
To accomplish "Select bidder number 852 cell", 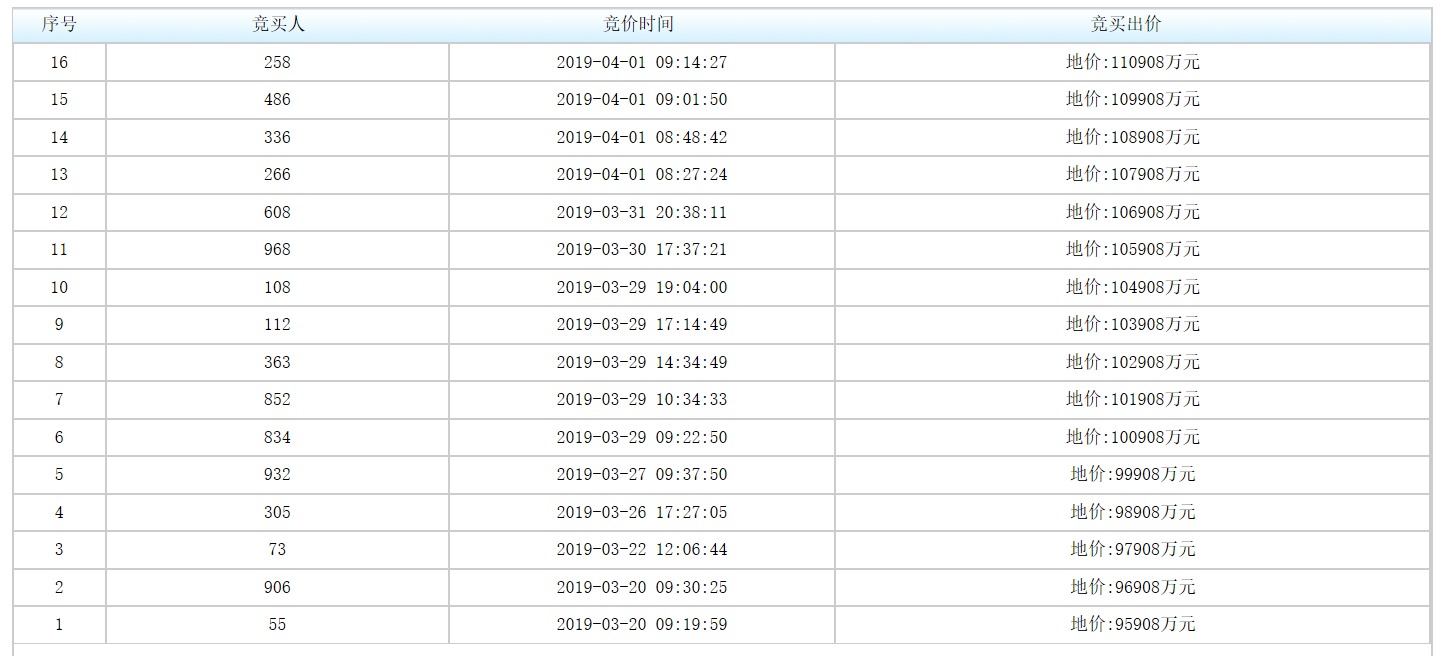I will [277, 399].
